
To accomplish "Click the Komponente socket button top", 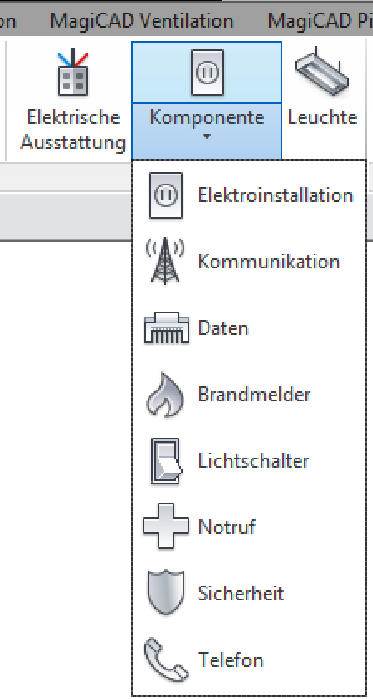I will pyautogui.click(x=207, y=72).
